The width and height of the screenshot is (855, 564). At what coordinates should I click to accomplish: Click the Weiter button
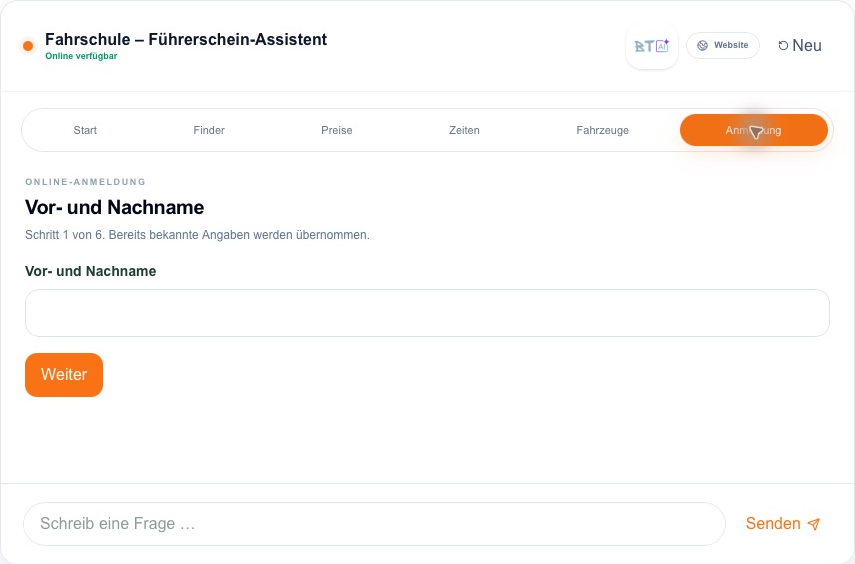click(x=64, y=375)
